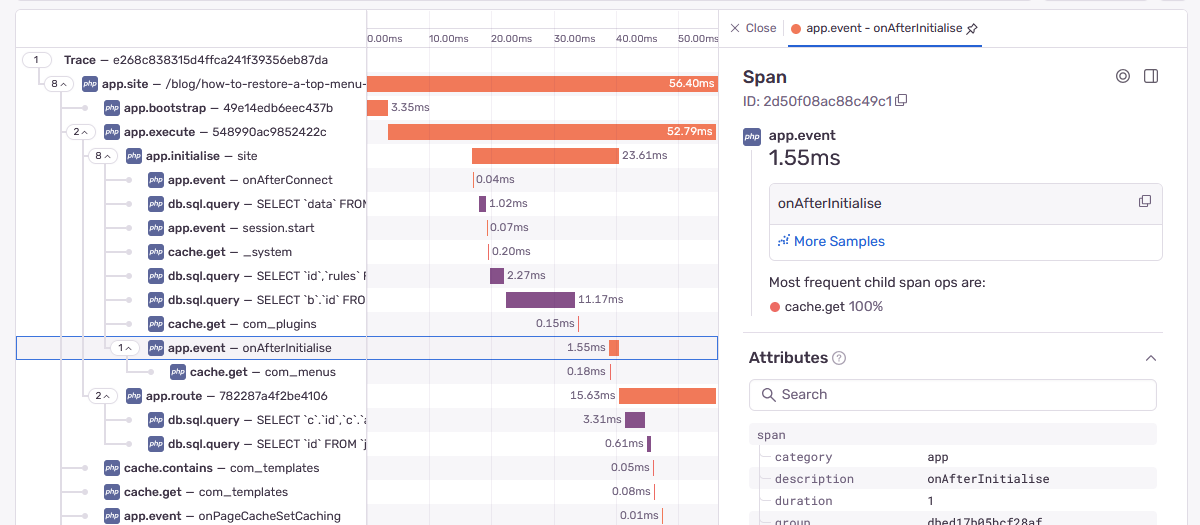Click the php icon beside cache.get com_menus
The width and height of the screenshot is (1200, 525).
tap(178, 372)
